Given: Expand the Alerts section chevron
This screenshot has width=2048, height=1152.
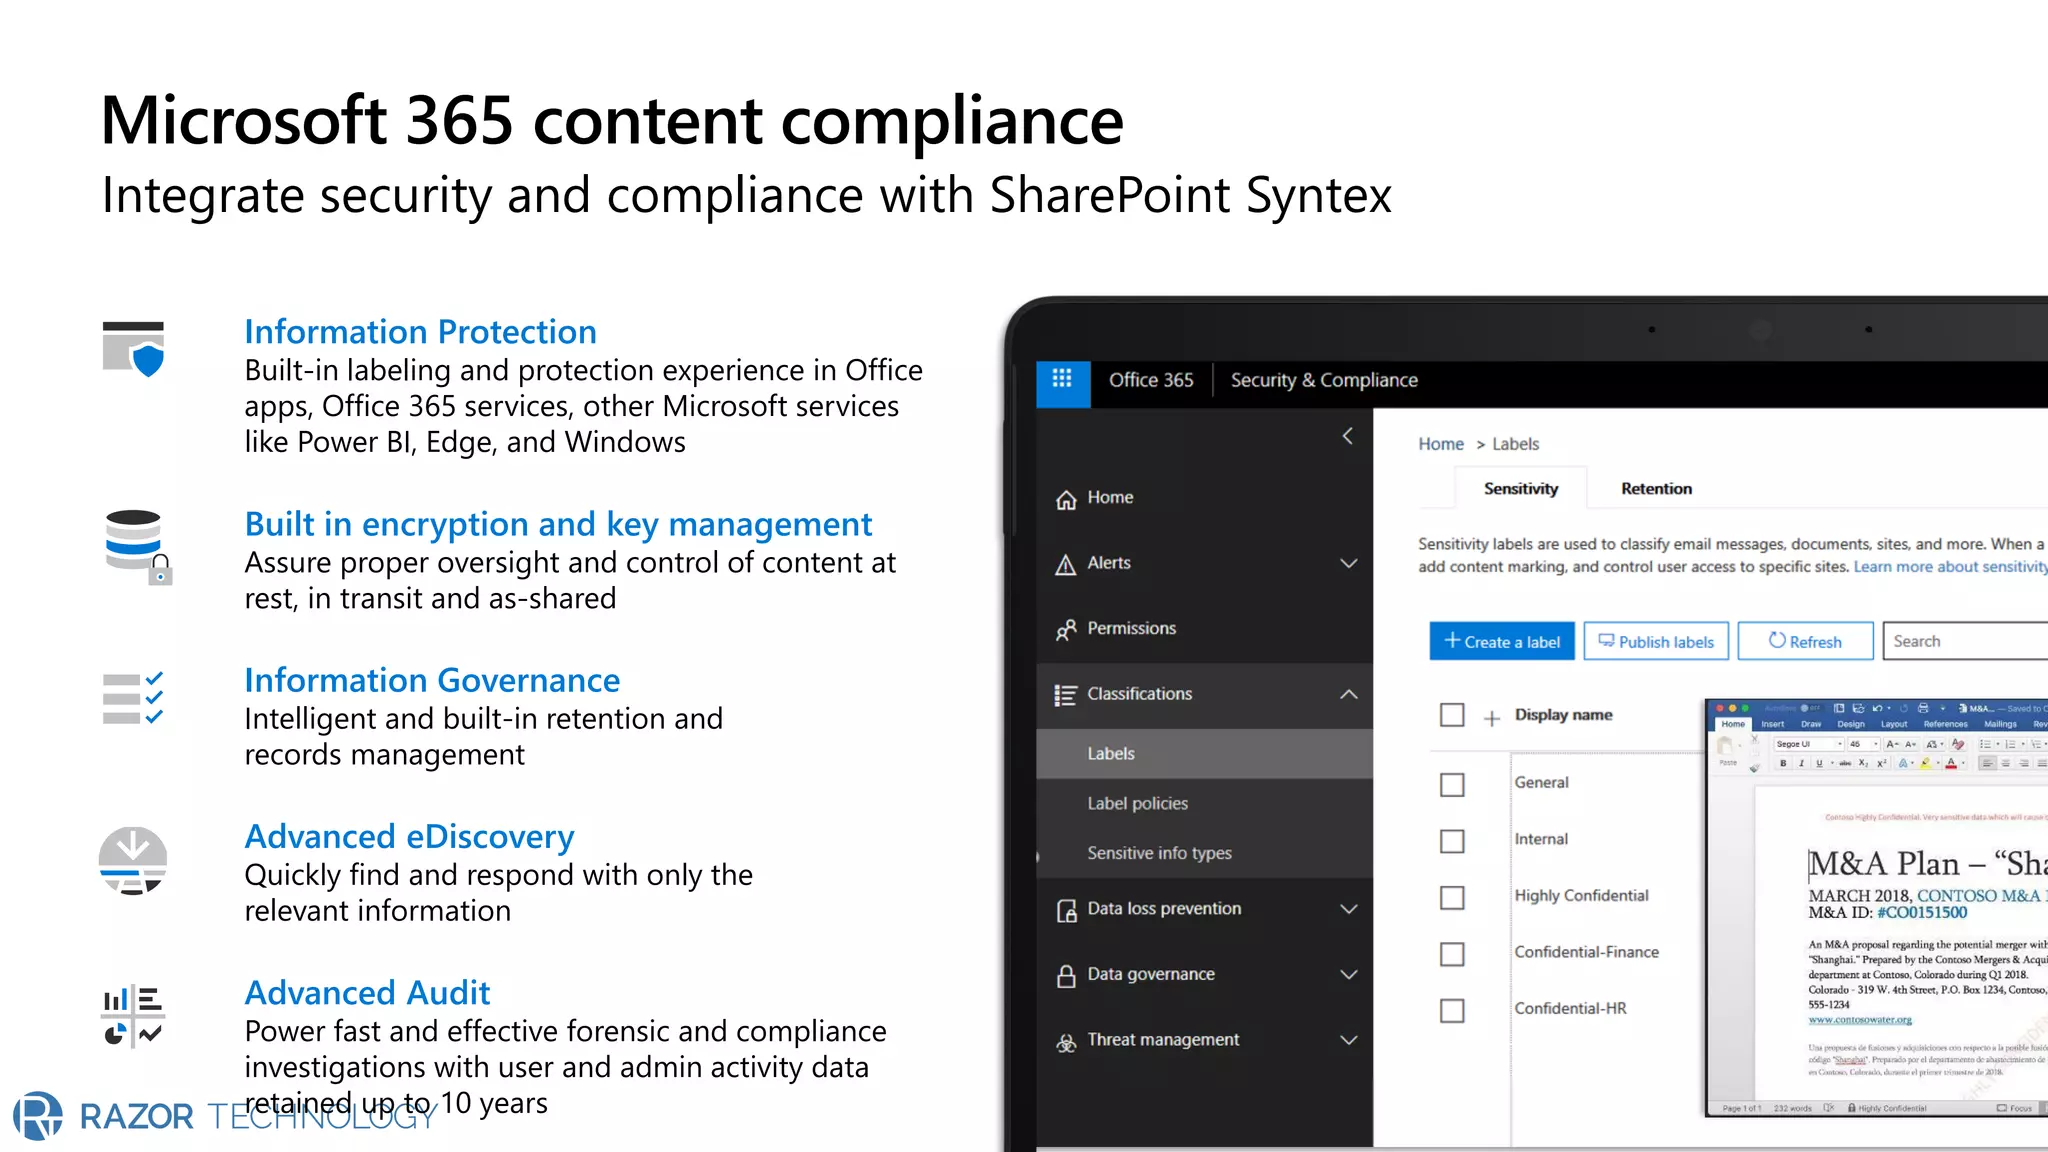Looking at the screenshot, I should (1348, 563).
